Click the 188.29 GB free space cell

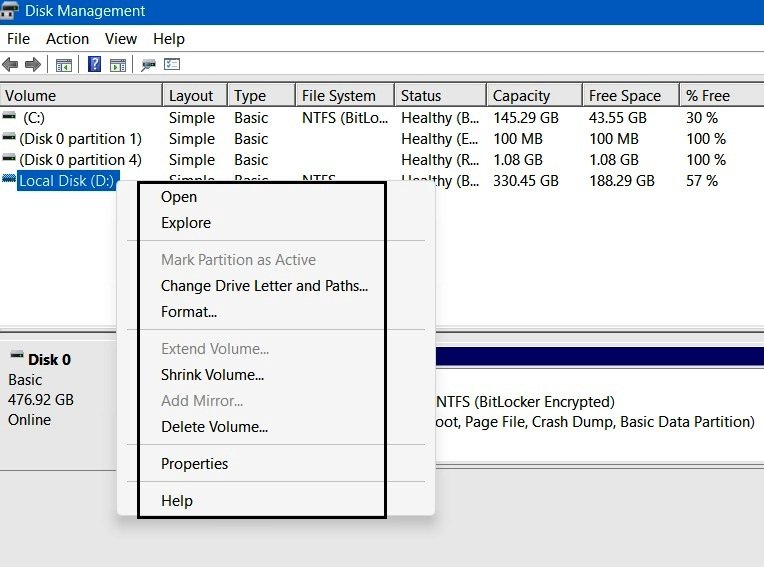(x=622, y=181)
